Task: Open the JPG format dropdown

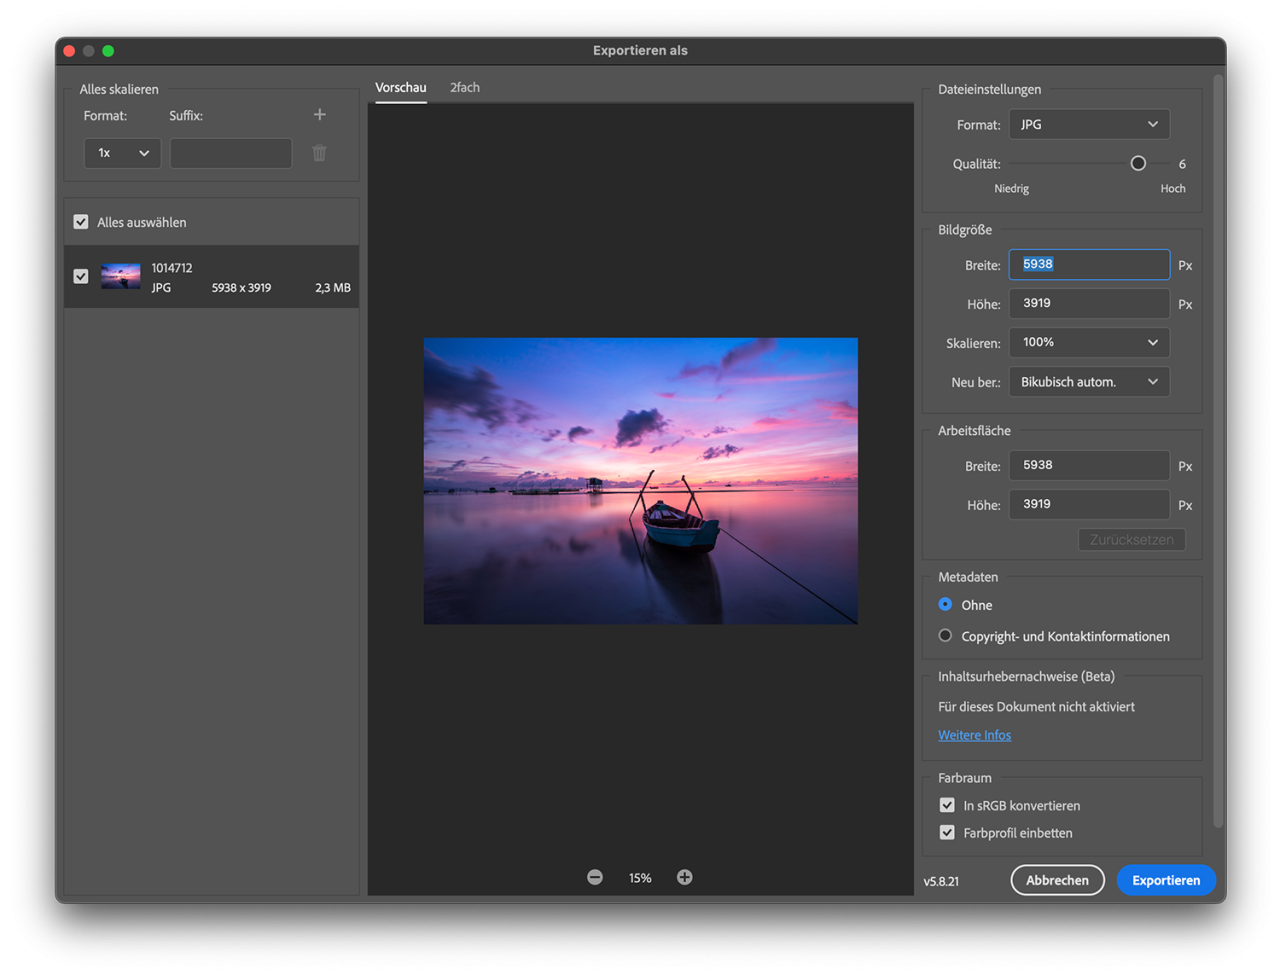Action: tap(1089, 124)
